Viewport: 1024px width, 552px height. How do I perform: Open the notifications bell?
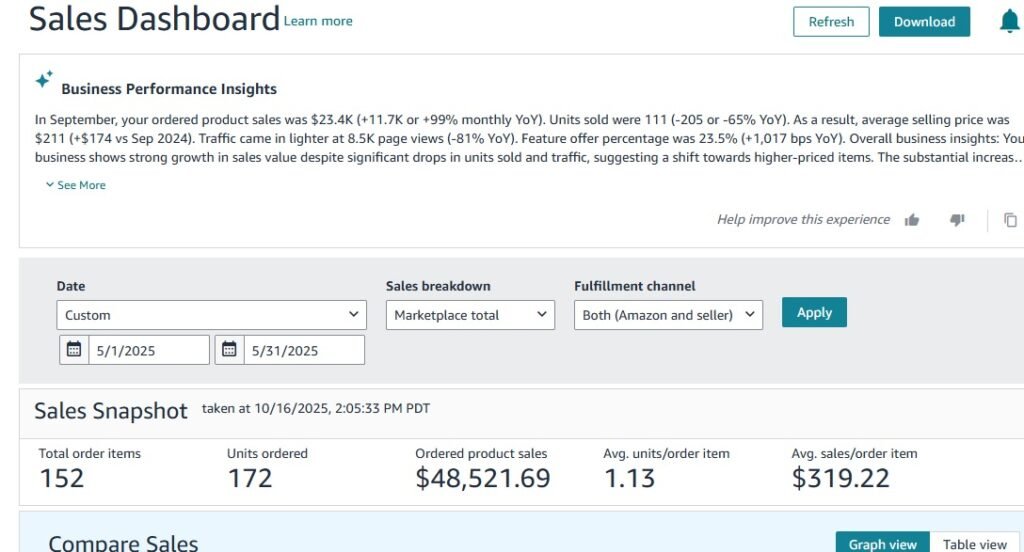1010,22
